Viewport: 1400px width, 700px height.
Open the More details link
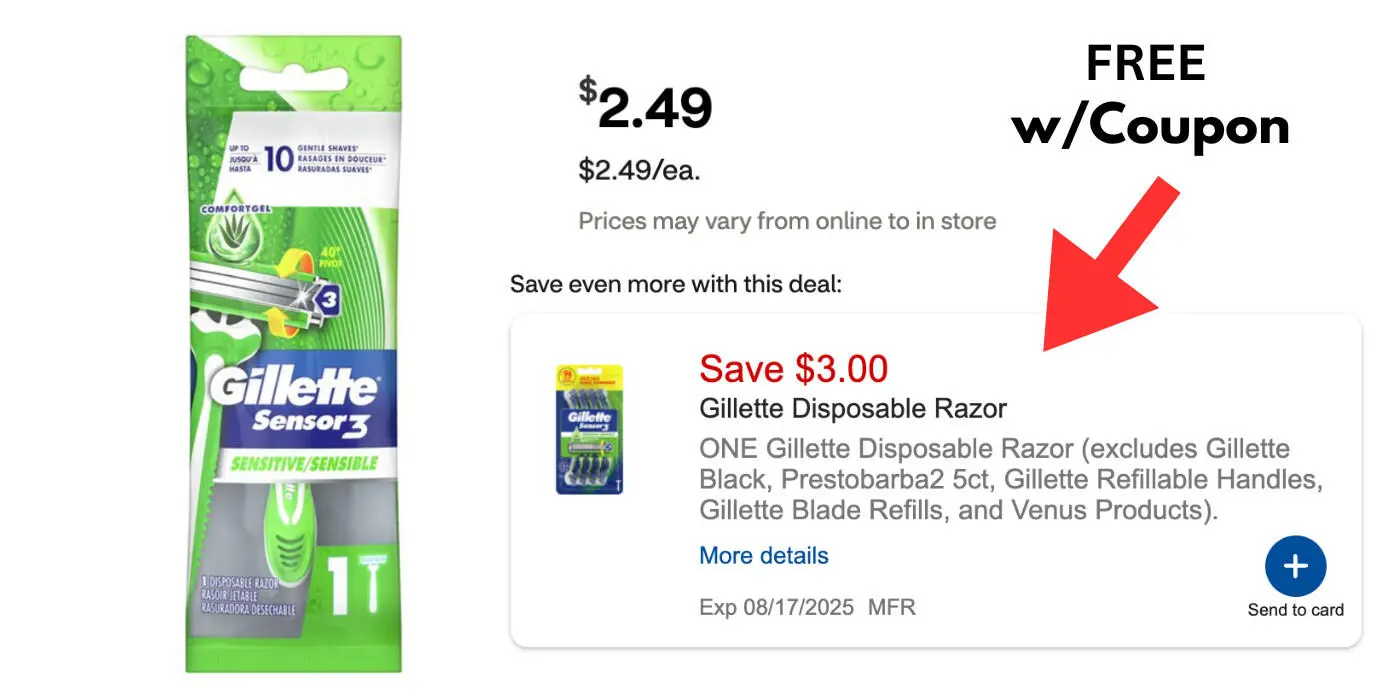[x=764, y=555]
